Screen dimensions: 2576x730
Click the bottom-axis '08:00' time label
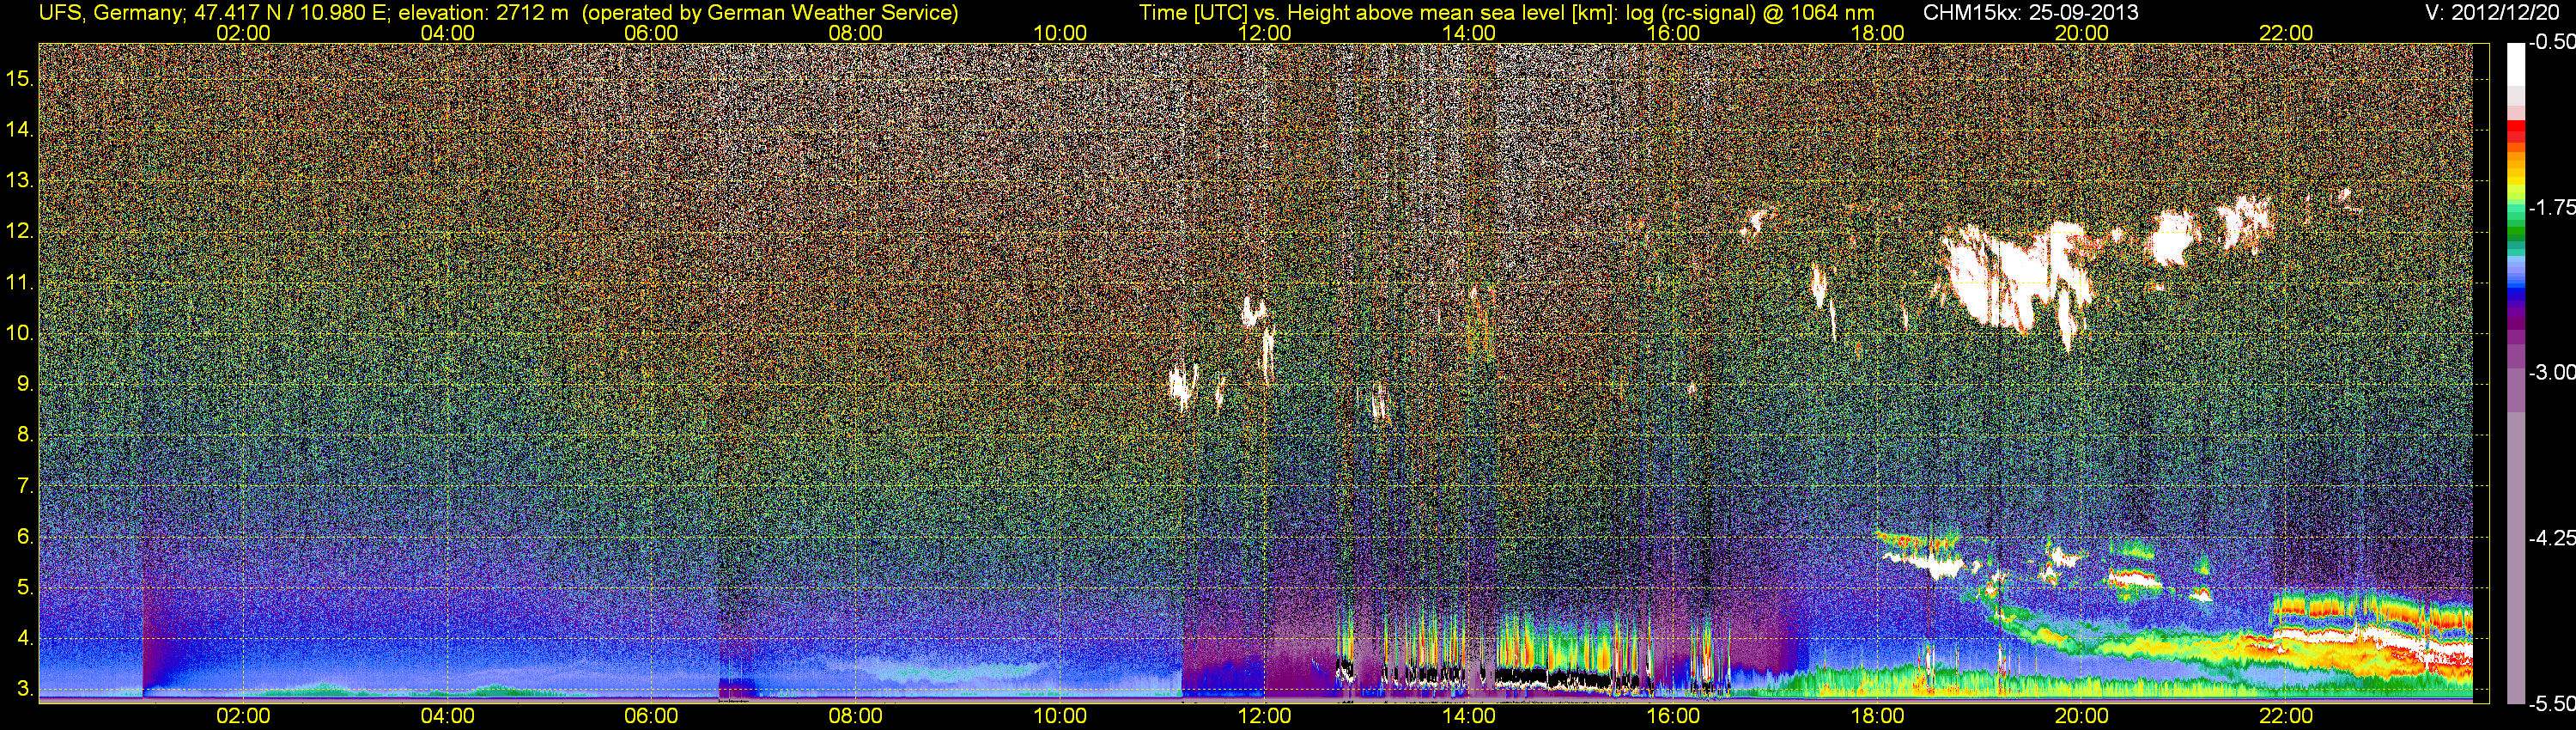[856, 716]
